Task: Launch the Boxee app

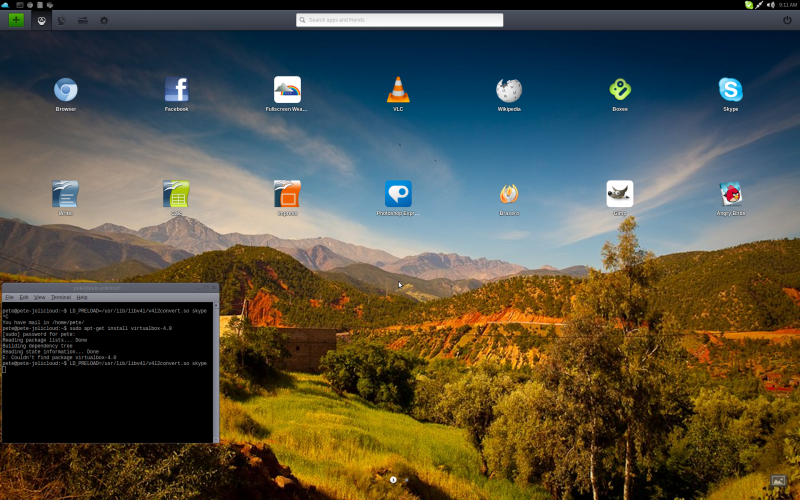Action: 620,90
